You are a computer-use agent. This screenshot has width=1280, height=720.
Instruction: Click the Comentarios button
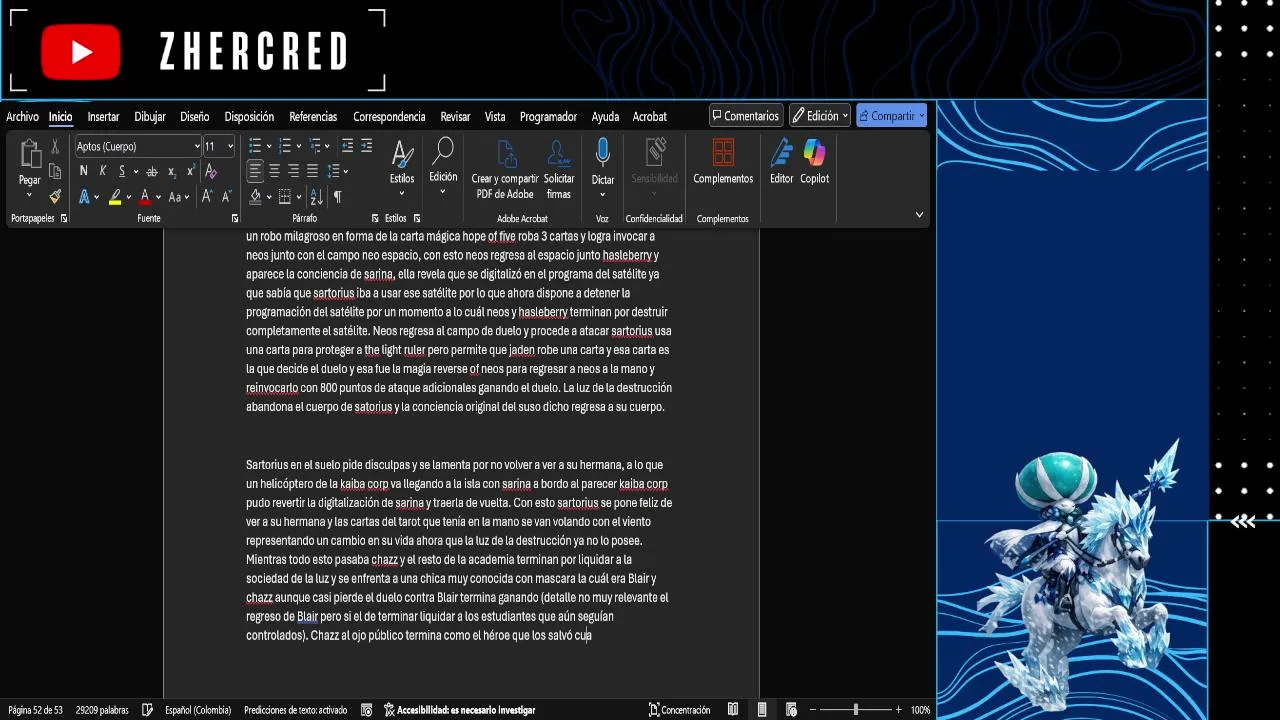coord(746,116)
